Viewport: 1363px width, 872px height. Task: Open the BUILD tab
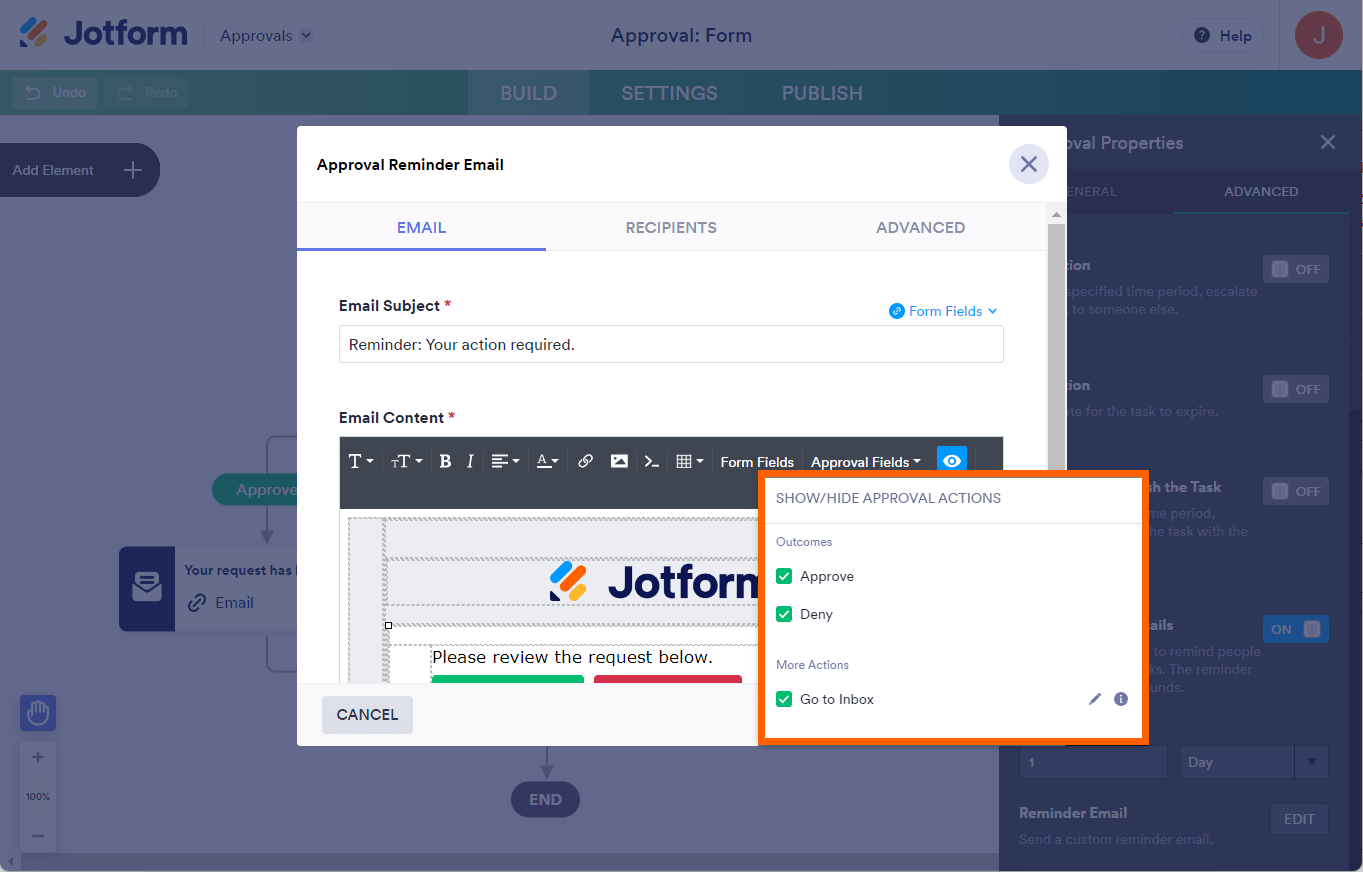pos(528,93)
